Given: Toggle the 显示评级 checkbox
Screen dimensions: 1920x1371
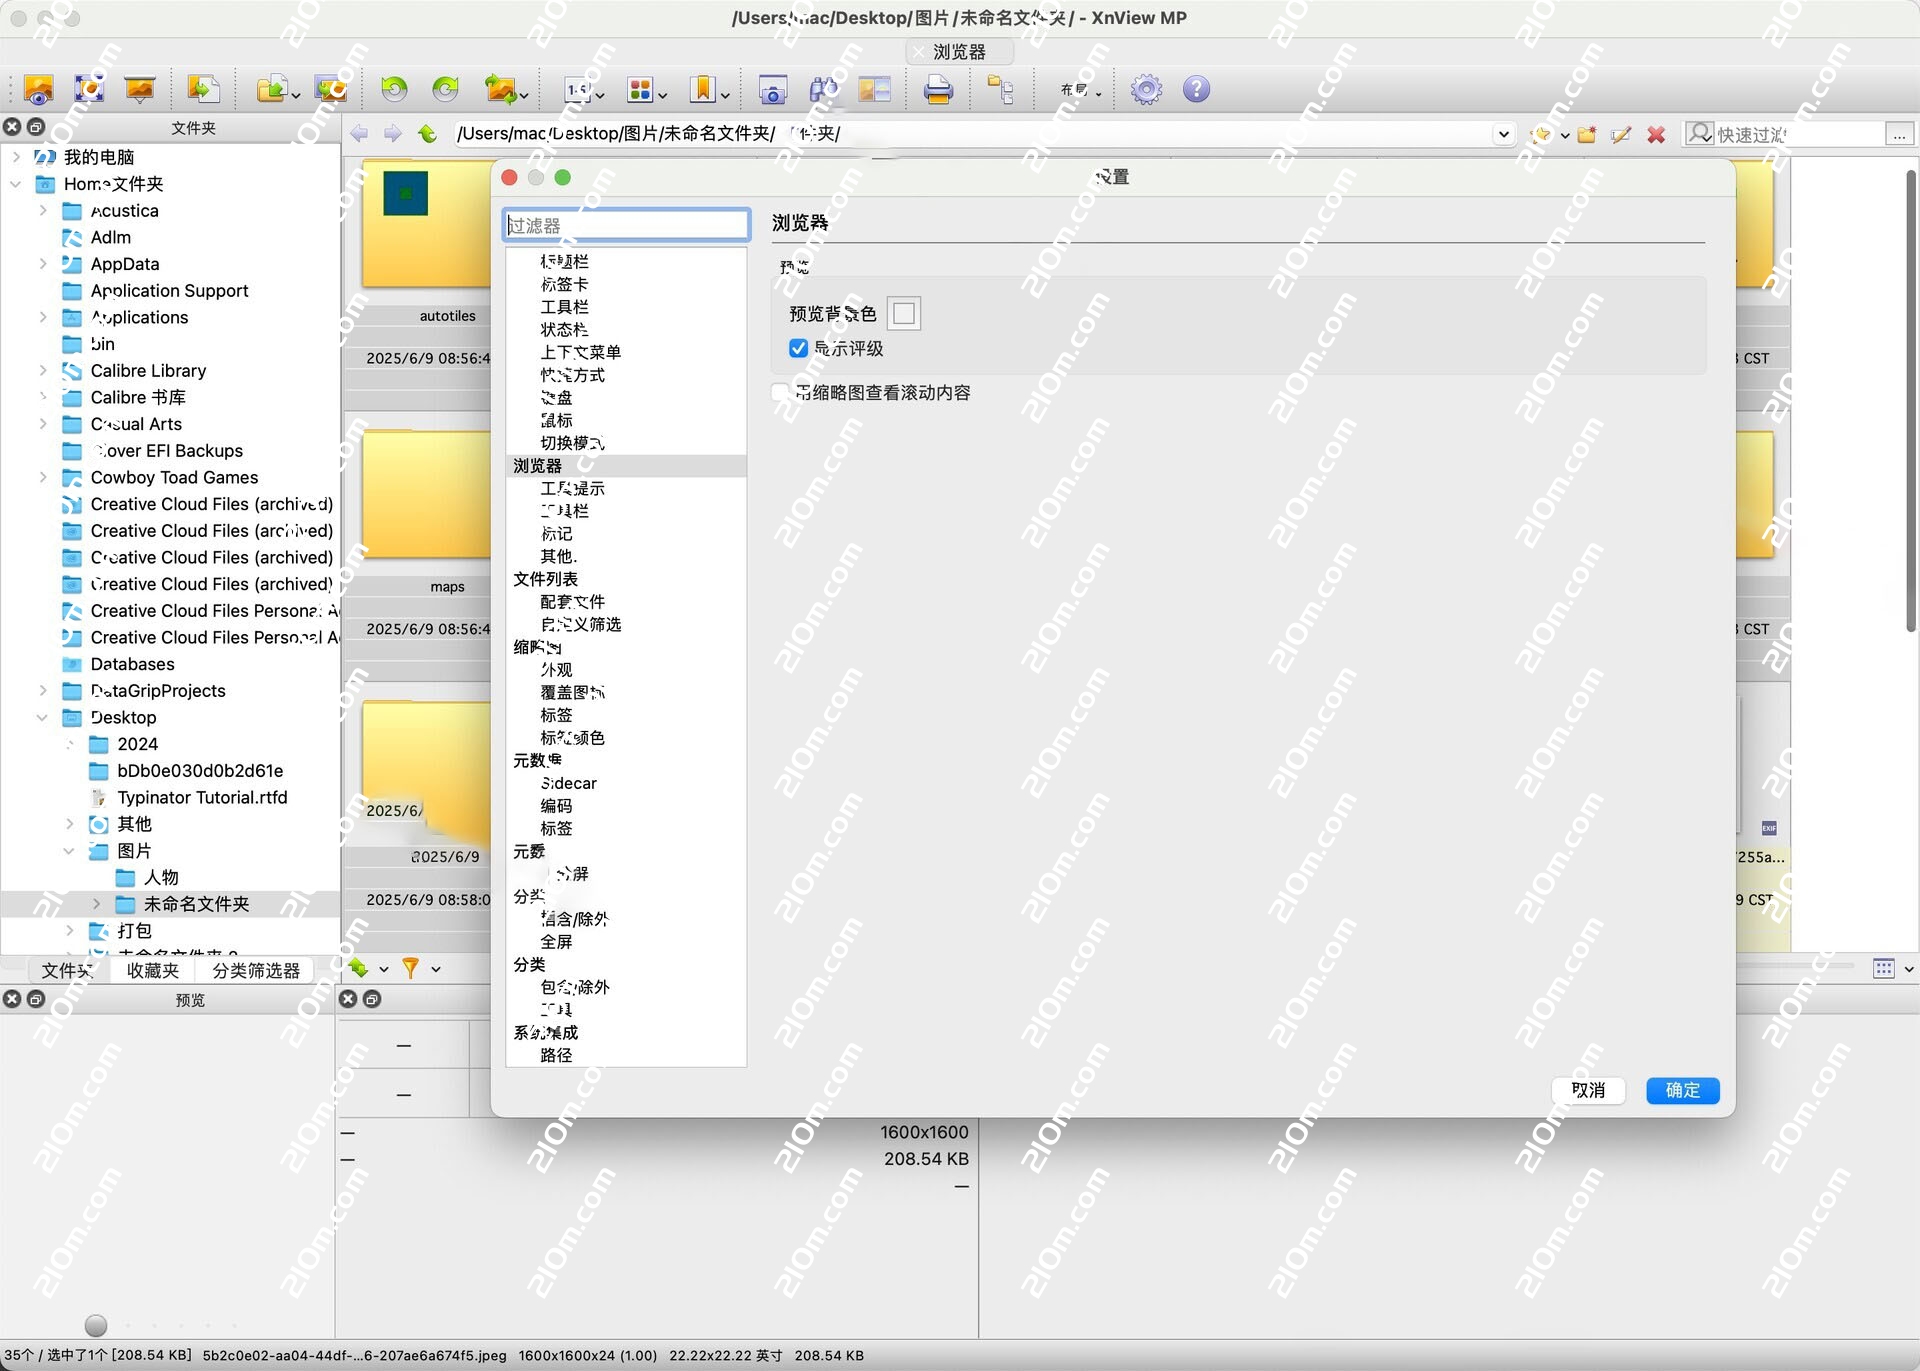Looking at the screenshot, I should (798, 348).
